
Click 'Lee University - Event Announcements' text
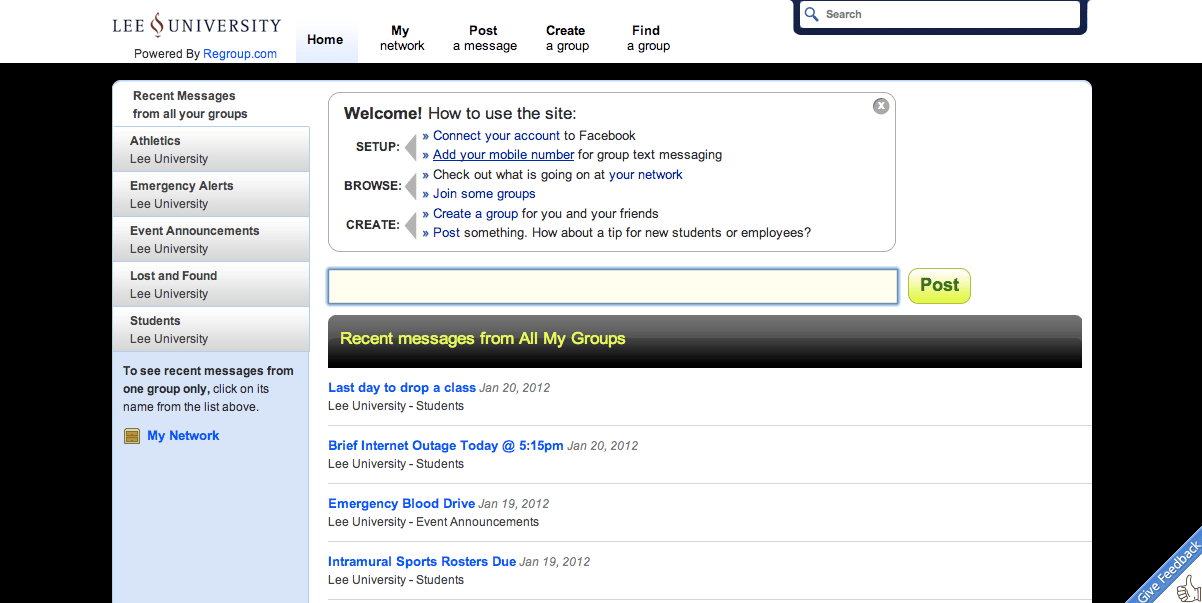click(x=433, y=522)
